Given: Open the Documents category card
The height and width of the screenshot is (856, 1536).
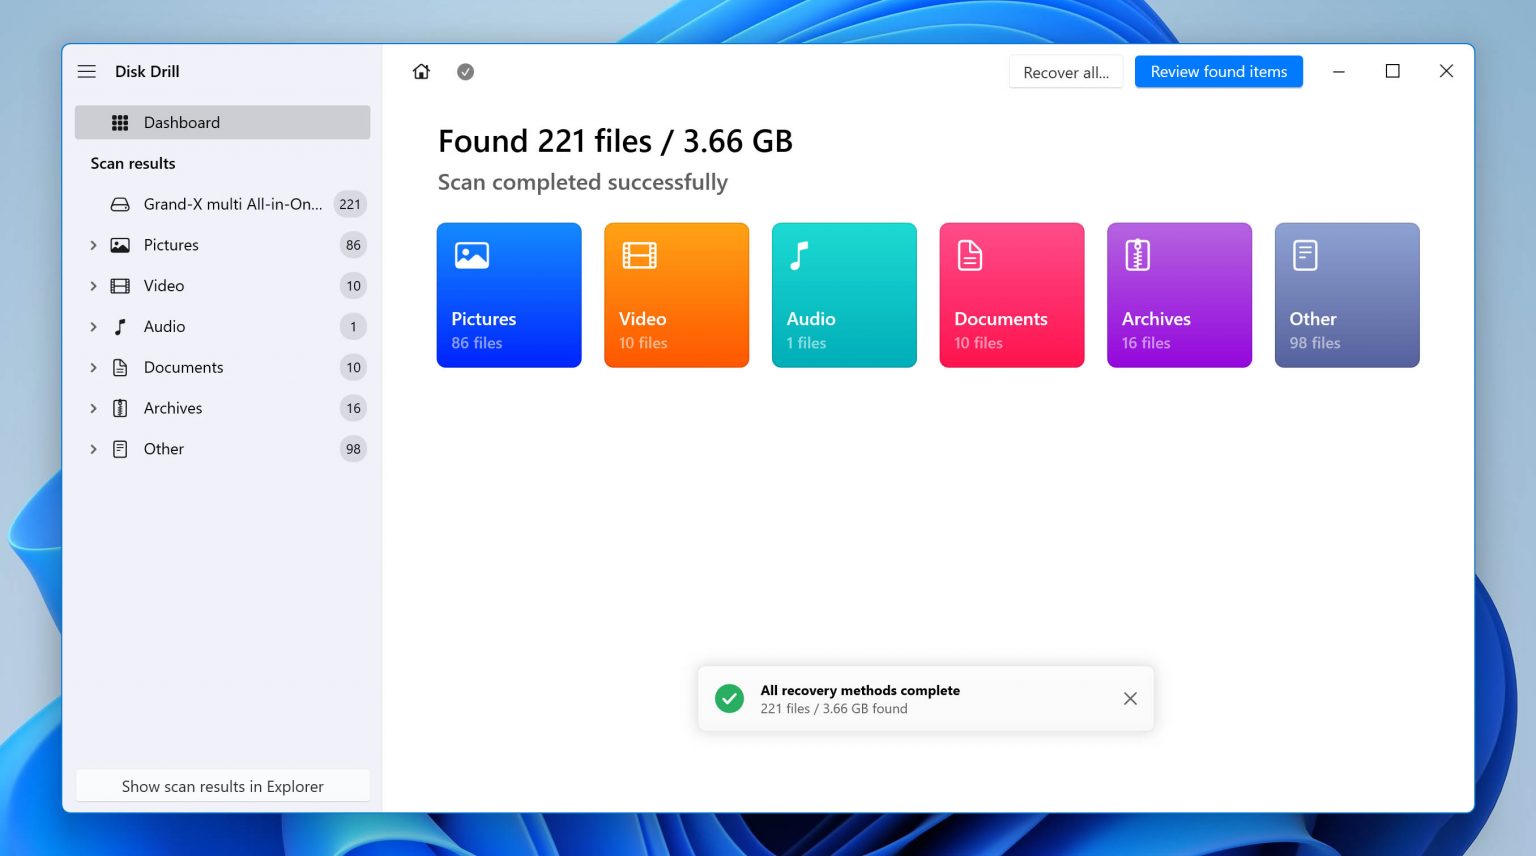Looking at the screenshot, I should 1011,295.
